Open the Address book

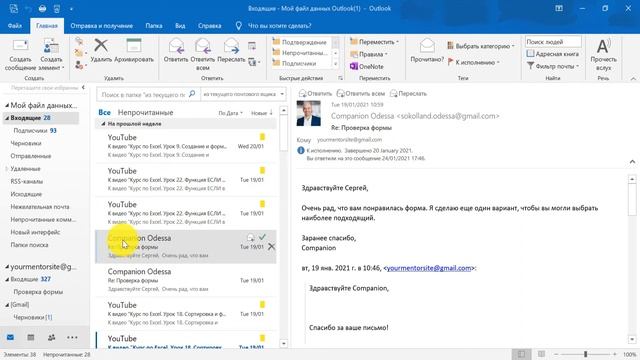(x=553, y=54)
